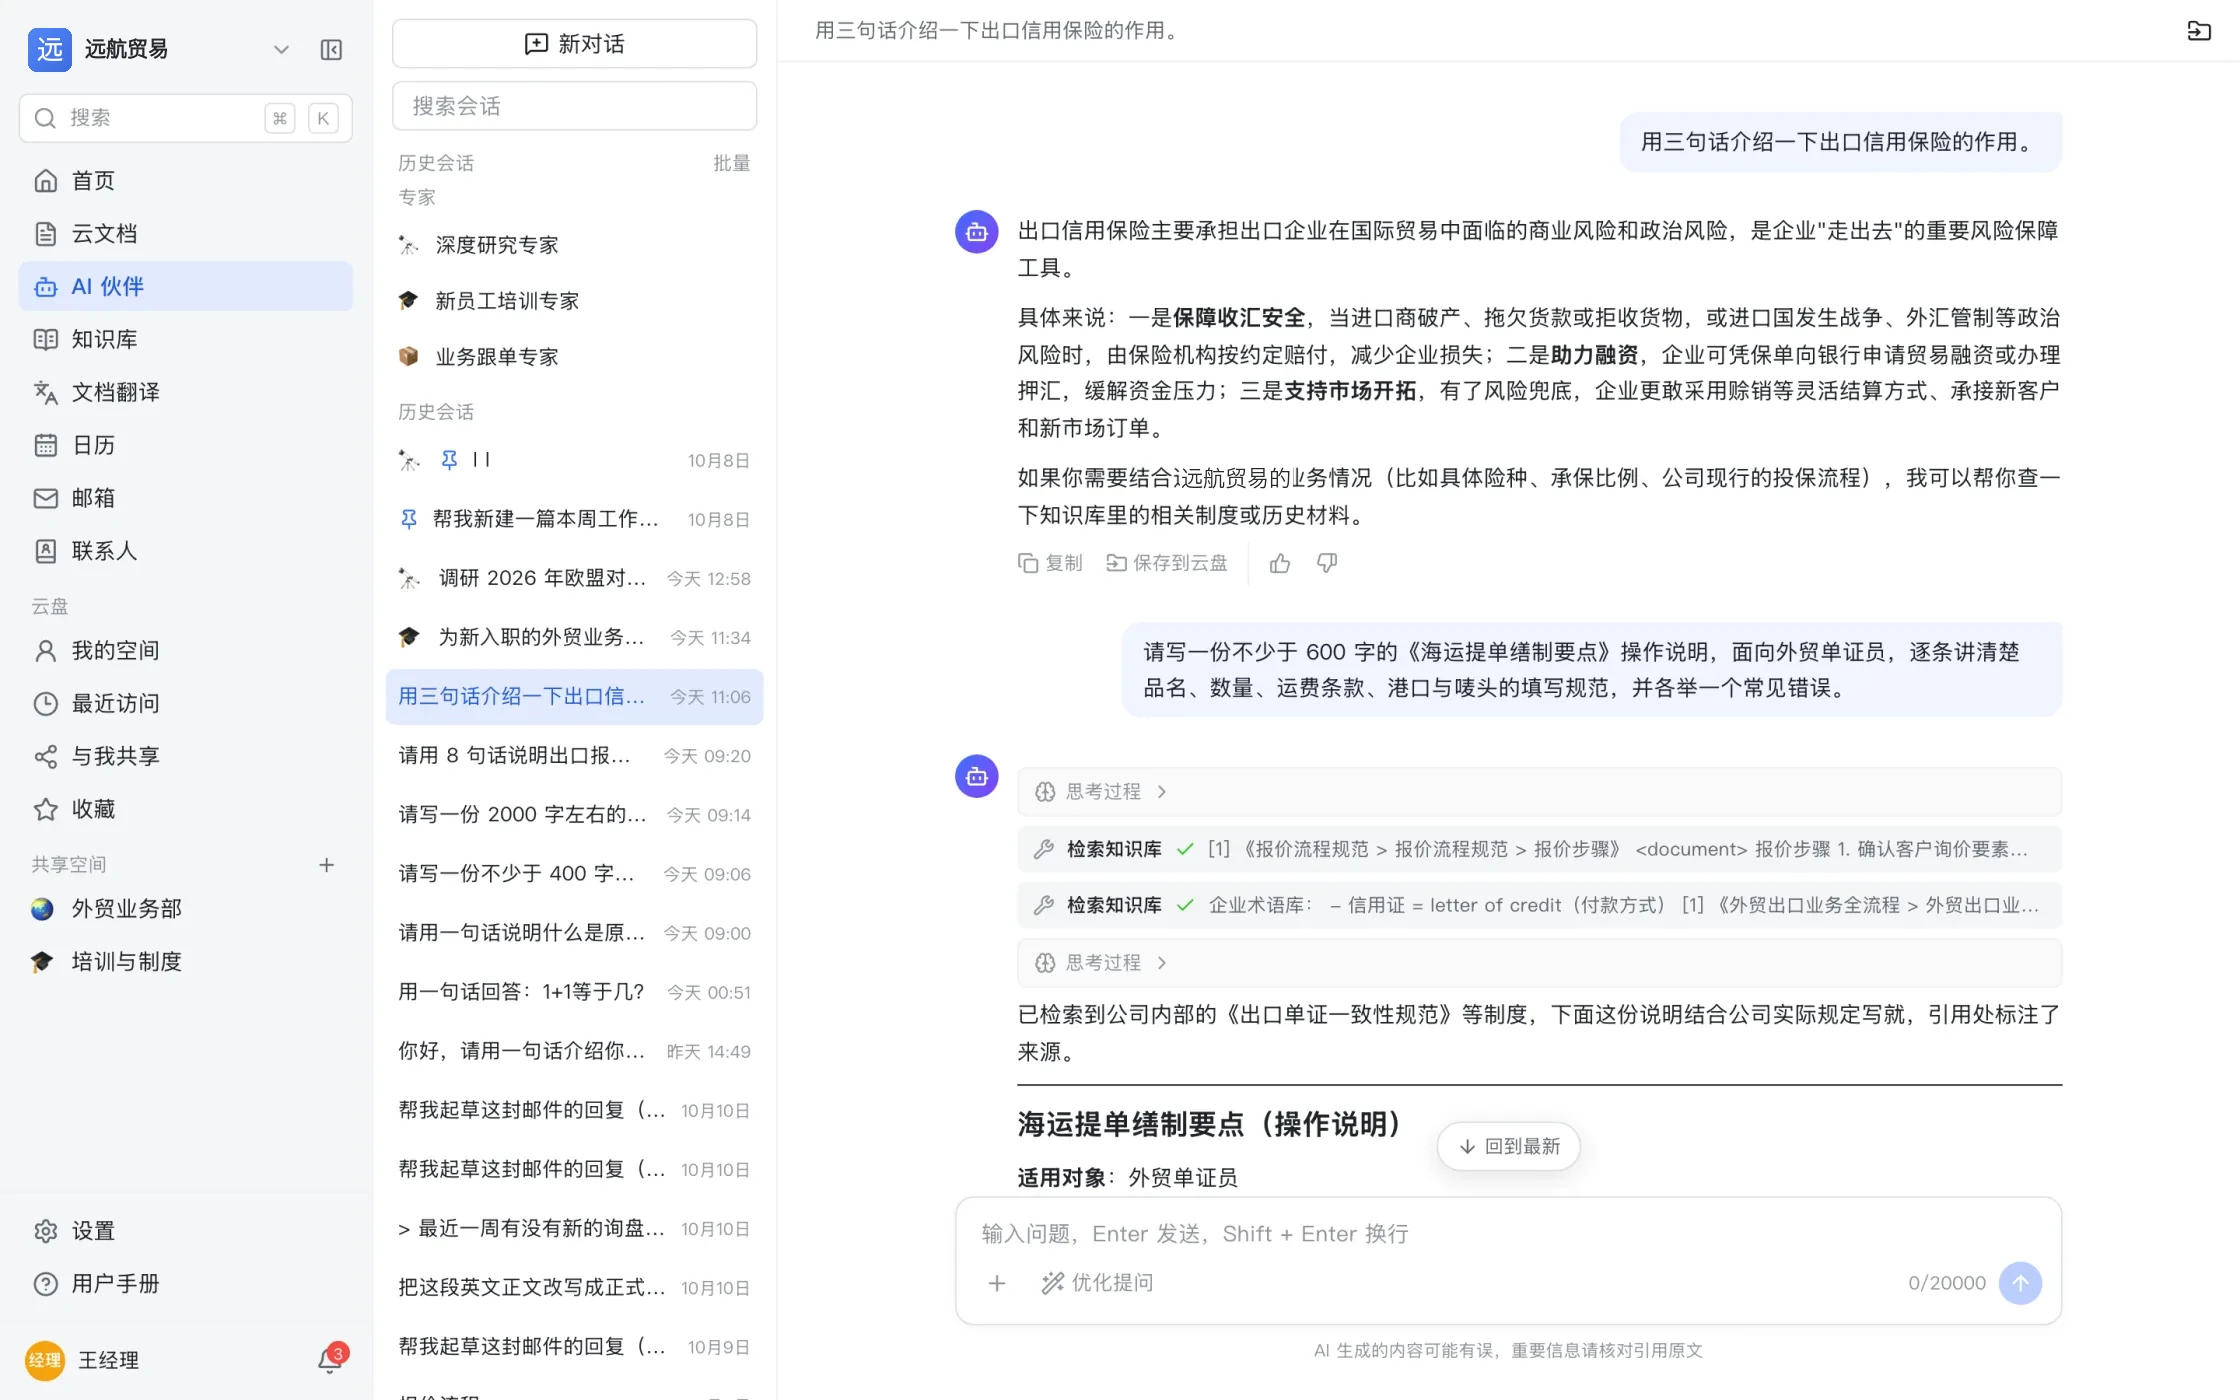The height and width of the screenshot is (1400, 2240).
Task: Click the global 搜索 box in the sidebar
Action: (x=185, y=118)
